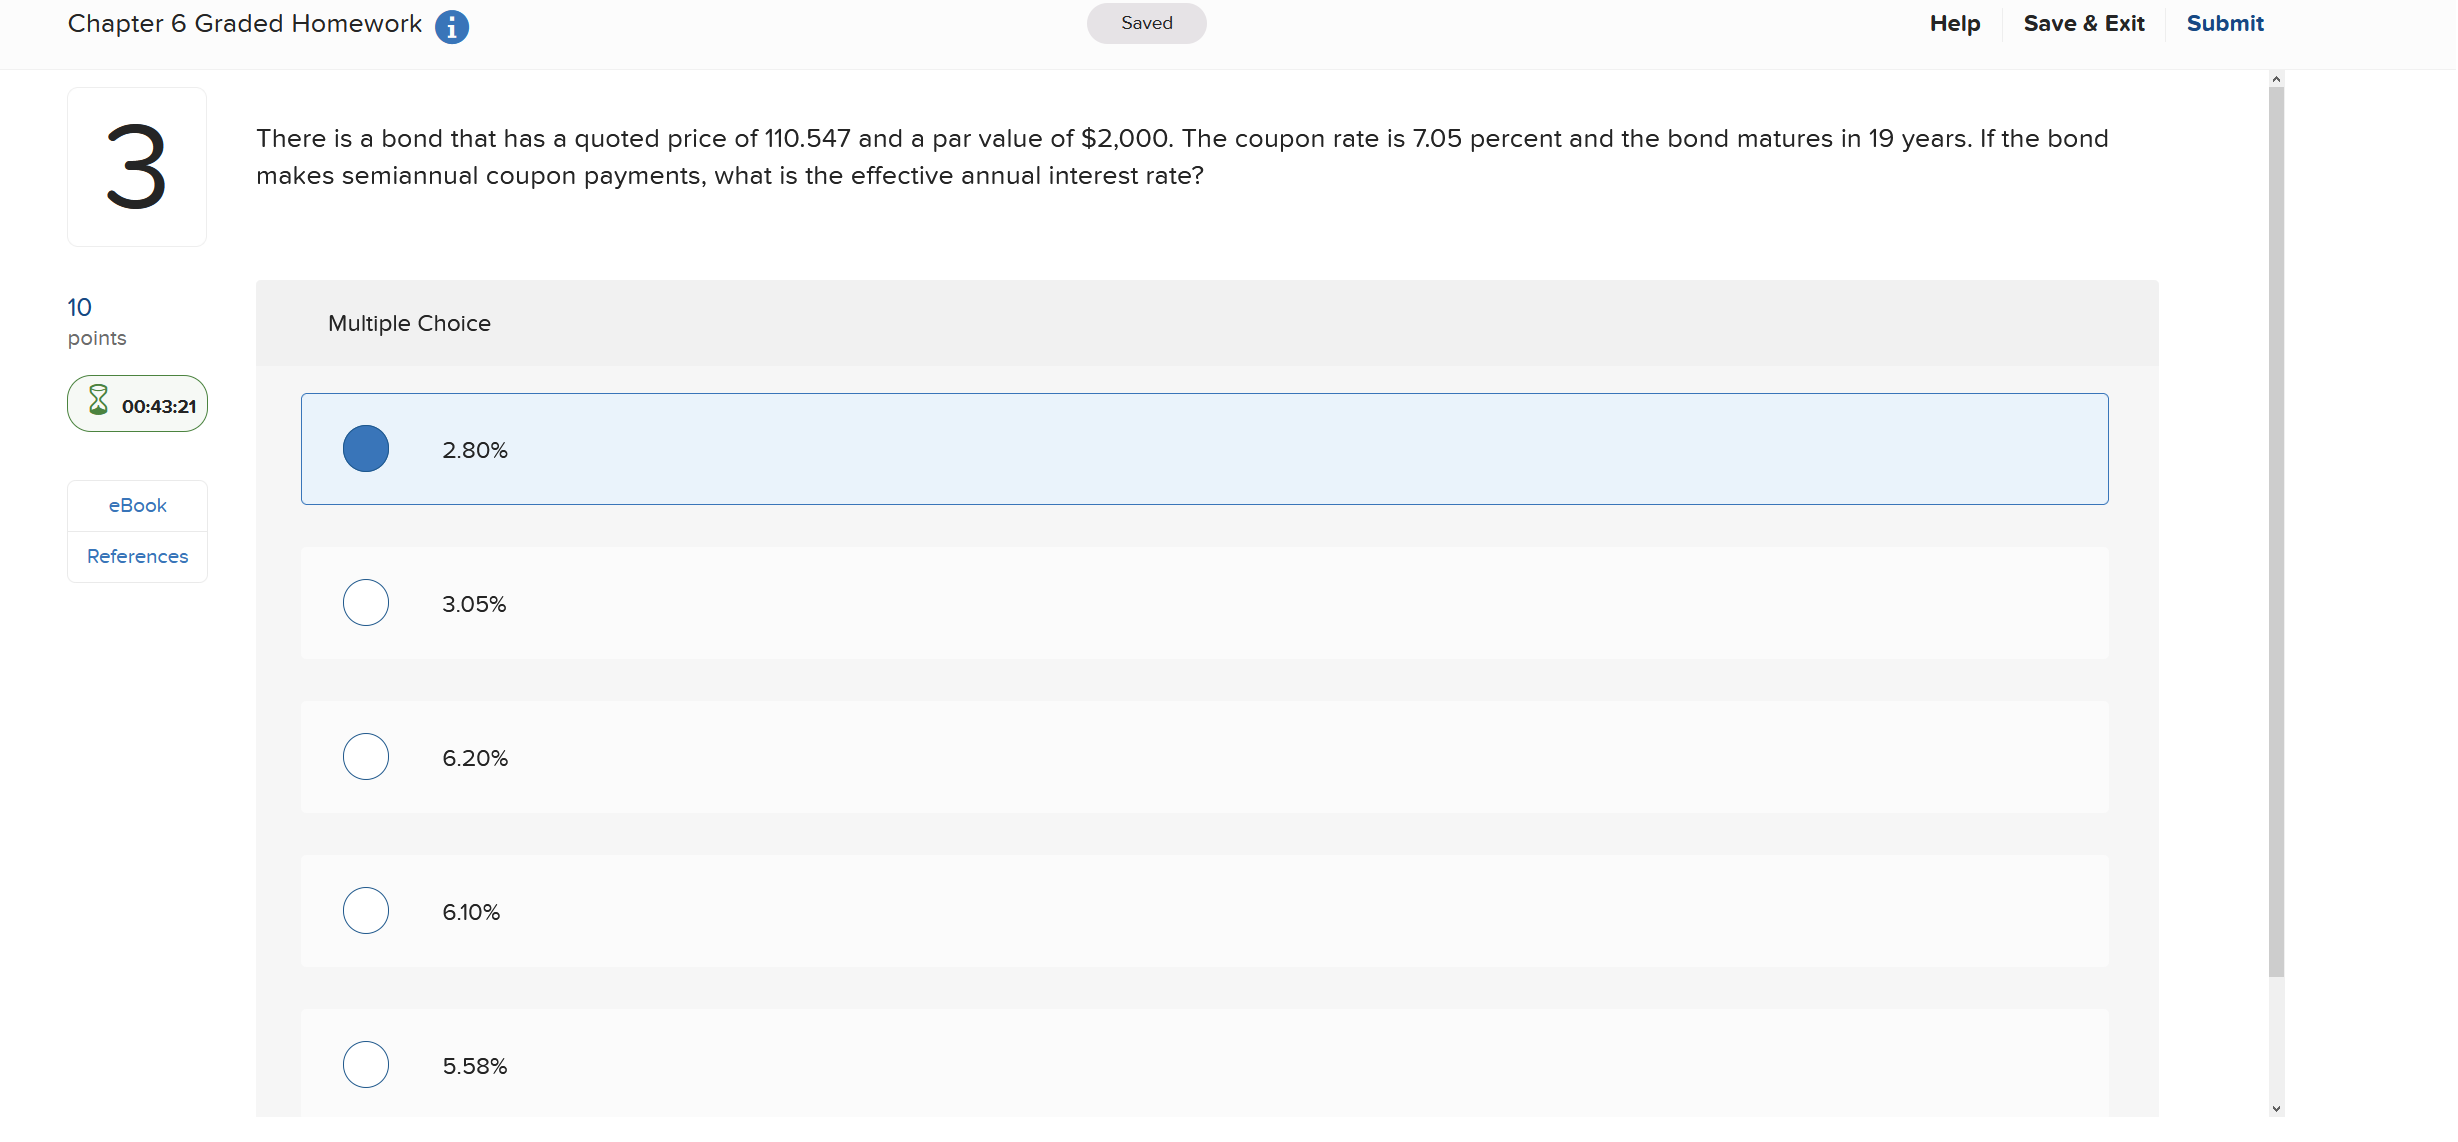Select the 3.05% answer option

(1204, 603)
